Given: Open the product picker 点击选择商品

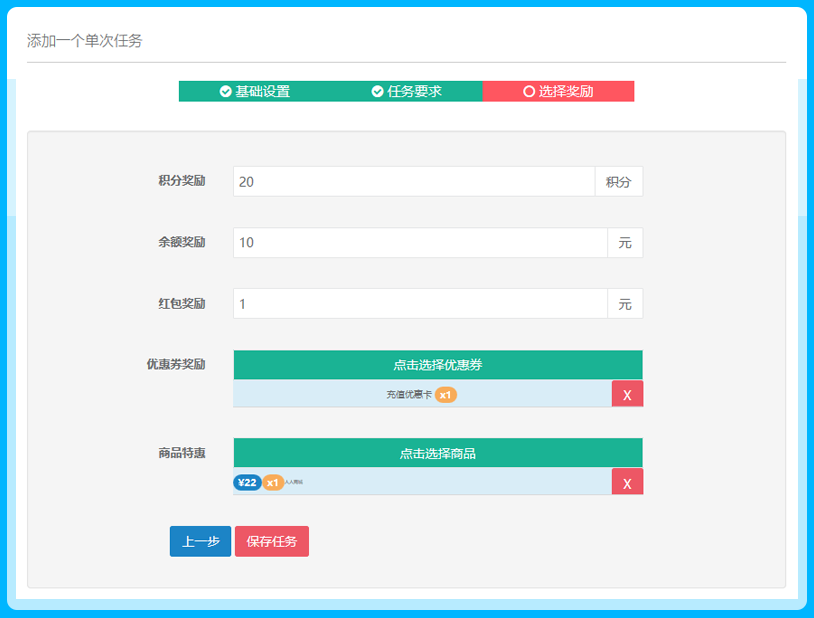Looking at the screenshot, I should pyautogui.click(x=437, y=453).
